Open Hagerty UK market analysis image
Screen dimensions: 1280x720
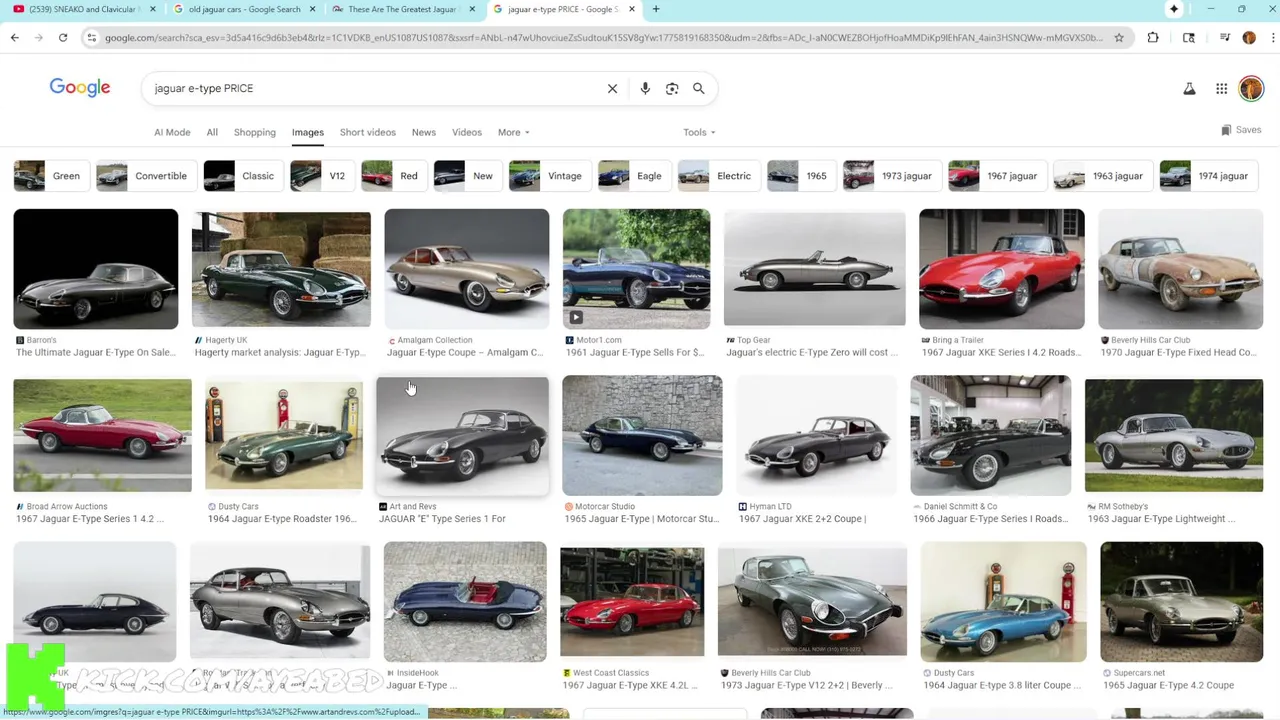click(x=281, y=269)
